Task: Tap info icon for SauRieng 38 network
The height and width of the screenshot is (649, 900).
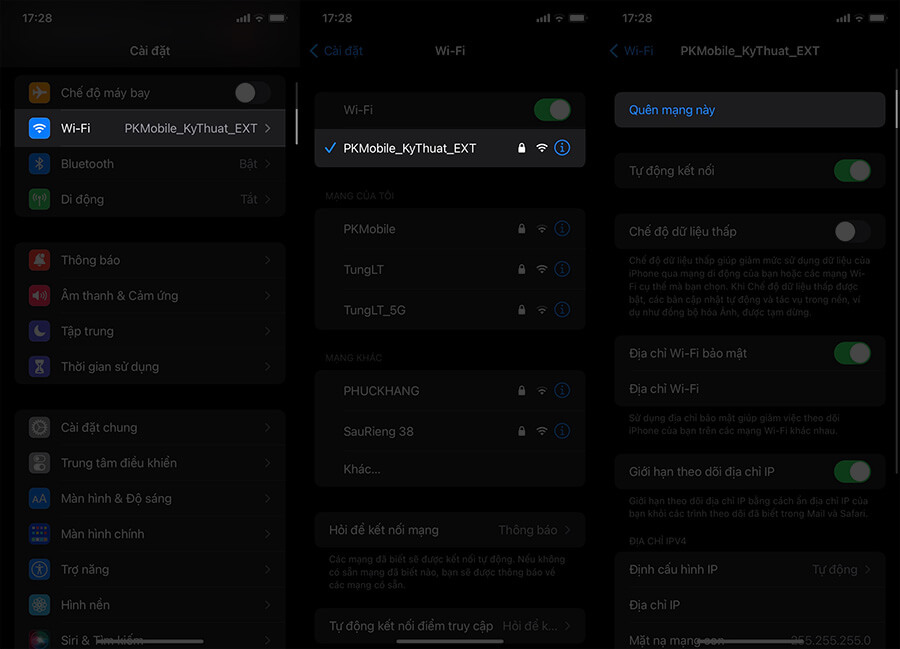Action: pos(562,431)
